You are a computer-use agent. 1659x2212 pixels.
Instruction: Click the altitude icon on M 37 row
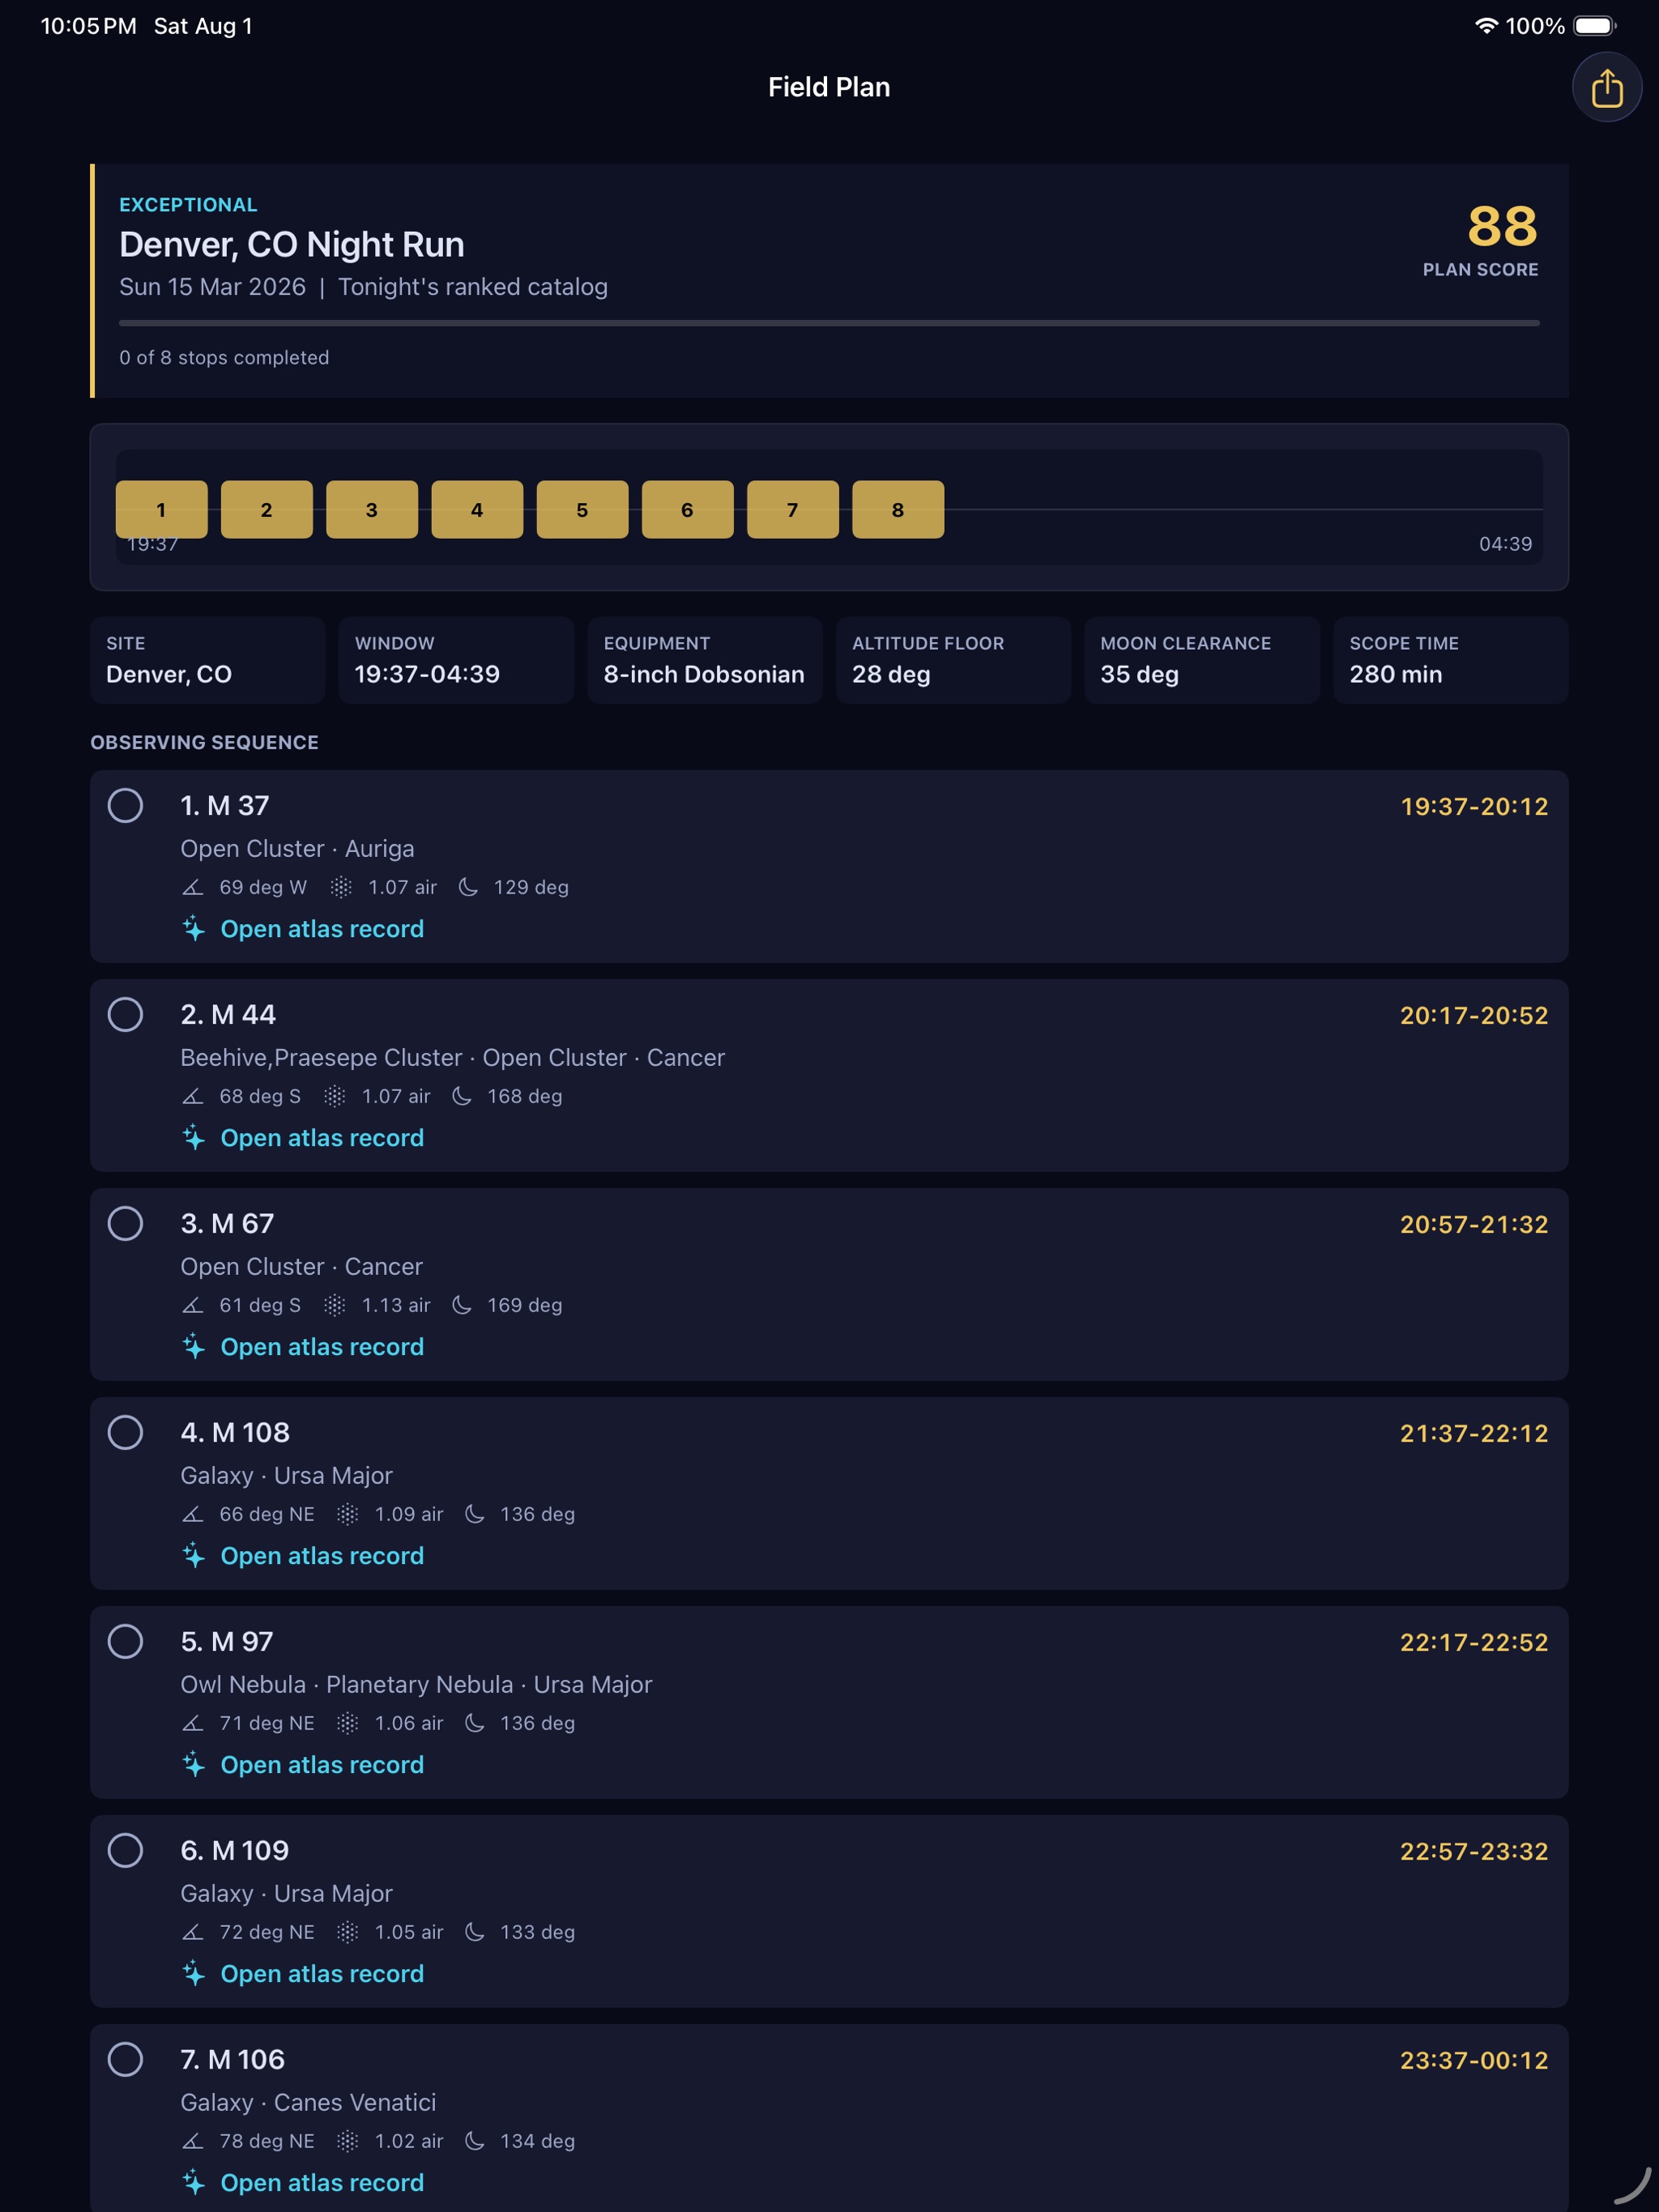(193, 888)
